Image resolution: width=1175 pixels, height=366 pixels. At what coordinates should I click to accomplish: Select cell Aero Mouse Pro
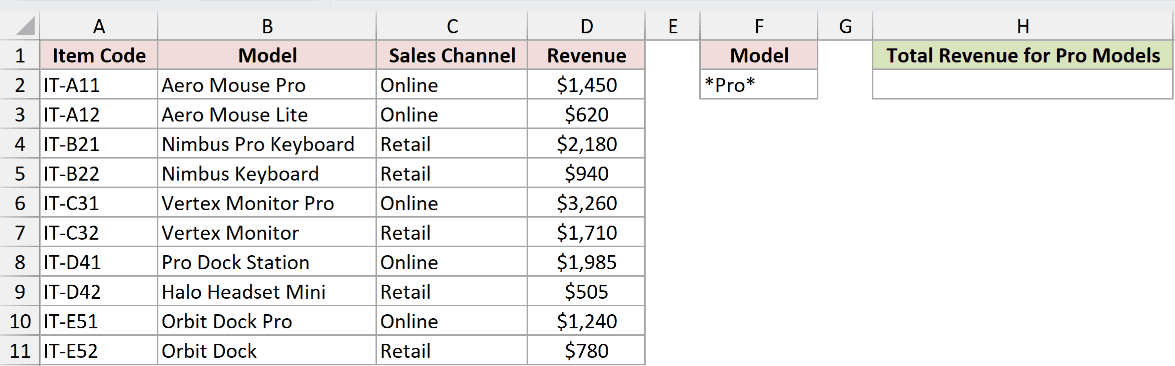[267, 85]
